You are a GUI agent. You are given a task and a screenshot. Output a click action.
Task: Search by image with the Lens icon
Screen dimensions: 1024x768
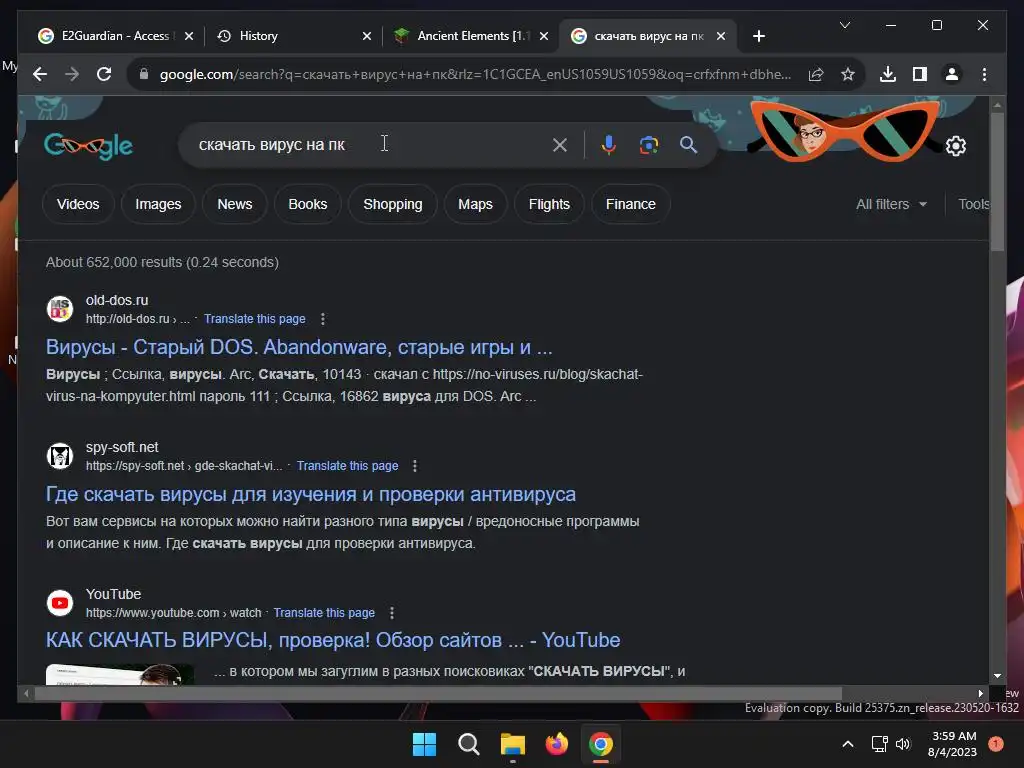tap(648, 145)
